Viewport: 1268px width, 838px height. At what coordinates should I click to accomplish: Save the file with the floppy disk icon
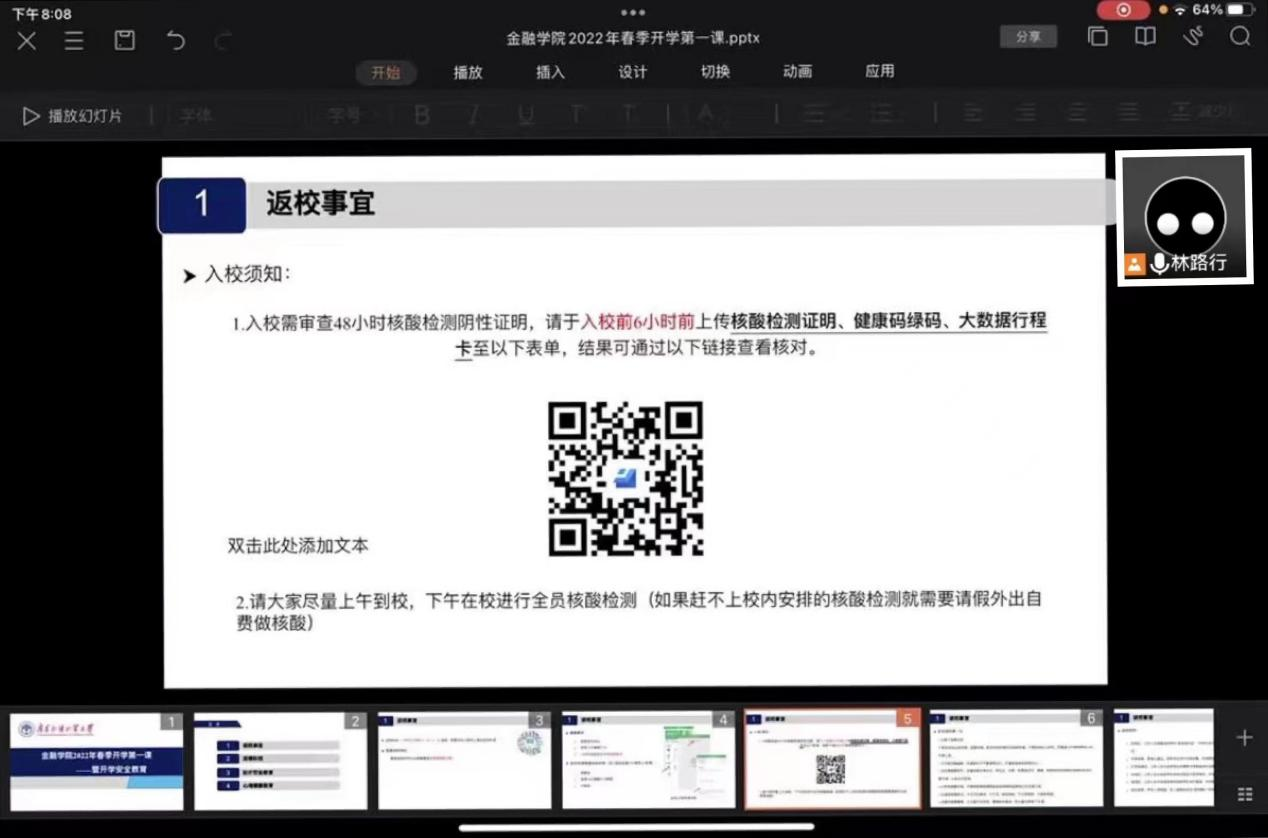click(x=124, y=40)
